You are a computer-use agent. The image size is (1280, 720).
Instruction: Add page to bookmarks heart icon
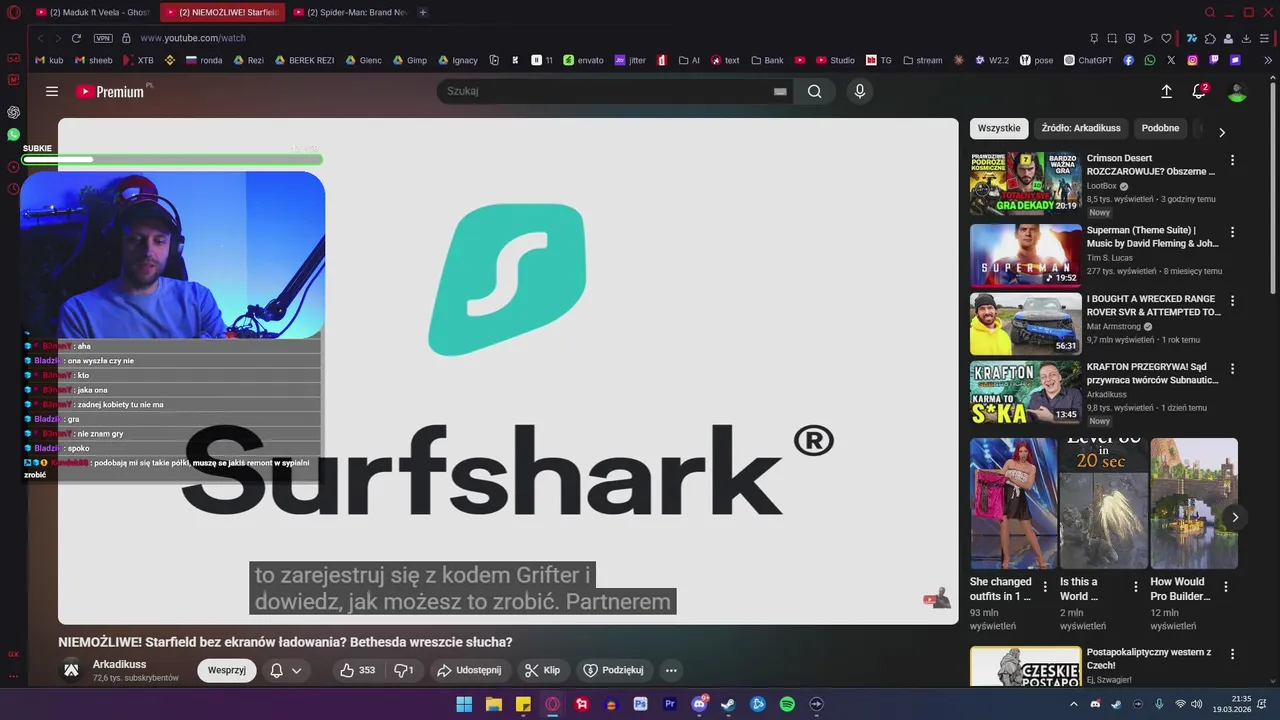(1166, 38)
